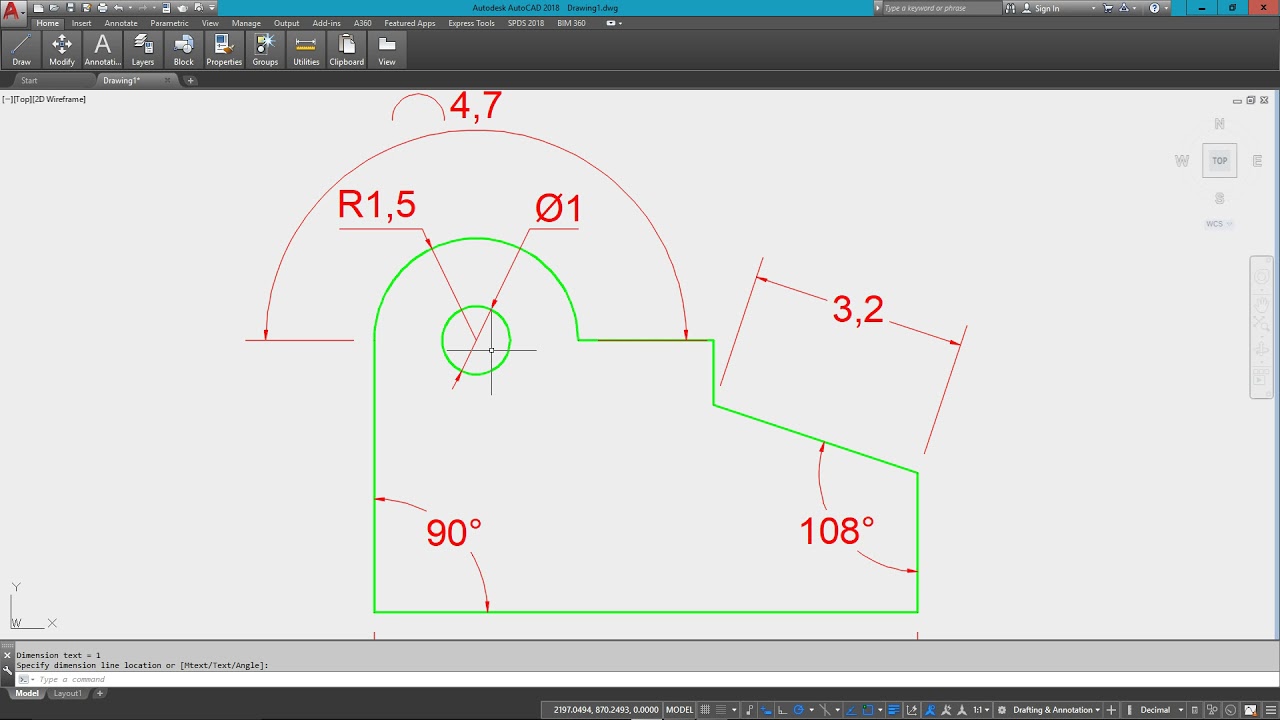Click the Autodesk App Store cart icon
The height and width of the screenshot is (720, 1280).
pos(1107,8)
